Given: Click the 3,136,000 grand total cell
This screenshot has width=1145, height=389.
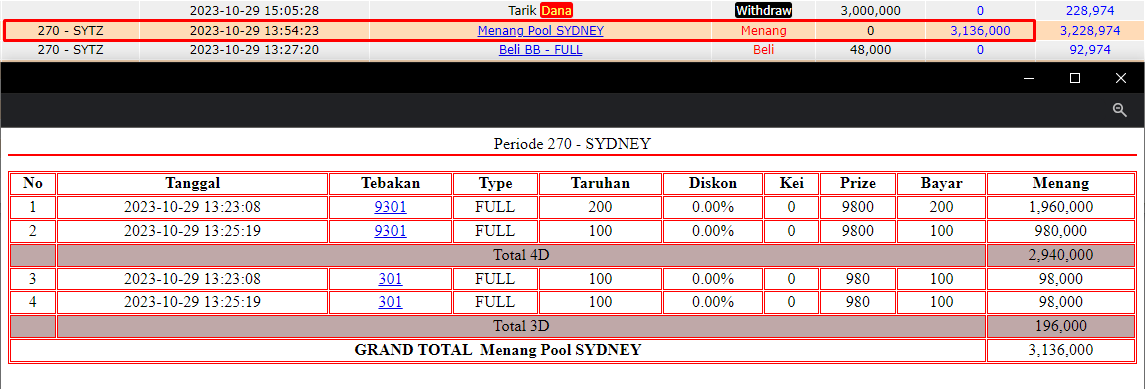Looking at the screenshot, I should [x=1061, y=350].
